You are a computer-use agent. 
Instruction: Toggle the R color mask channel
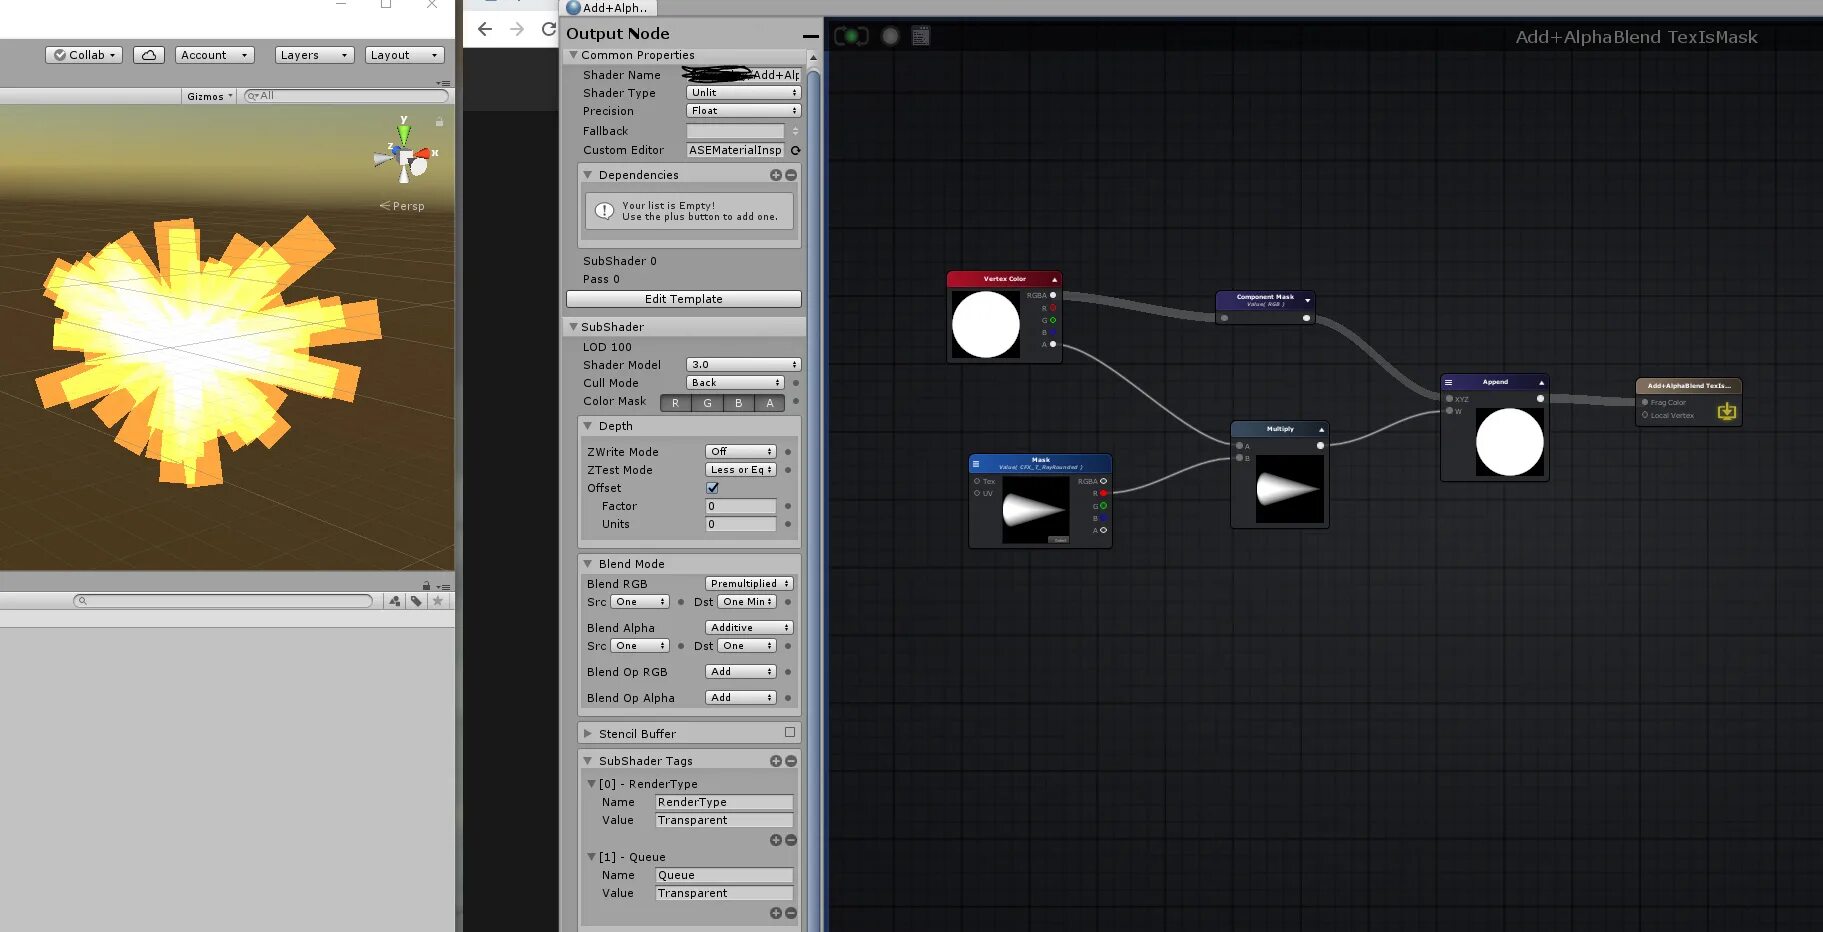pyautogui.click(x=675, y=403)
